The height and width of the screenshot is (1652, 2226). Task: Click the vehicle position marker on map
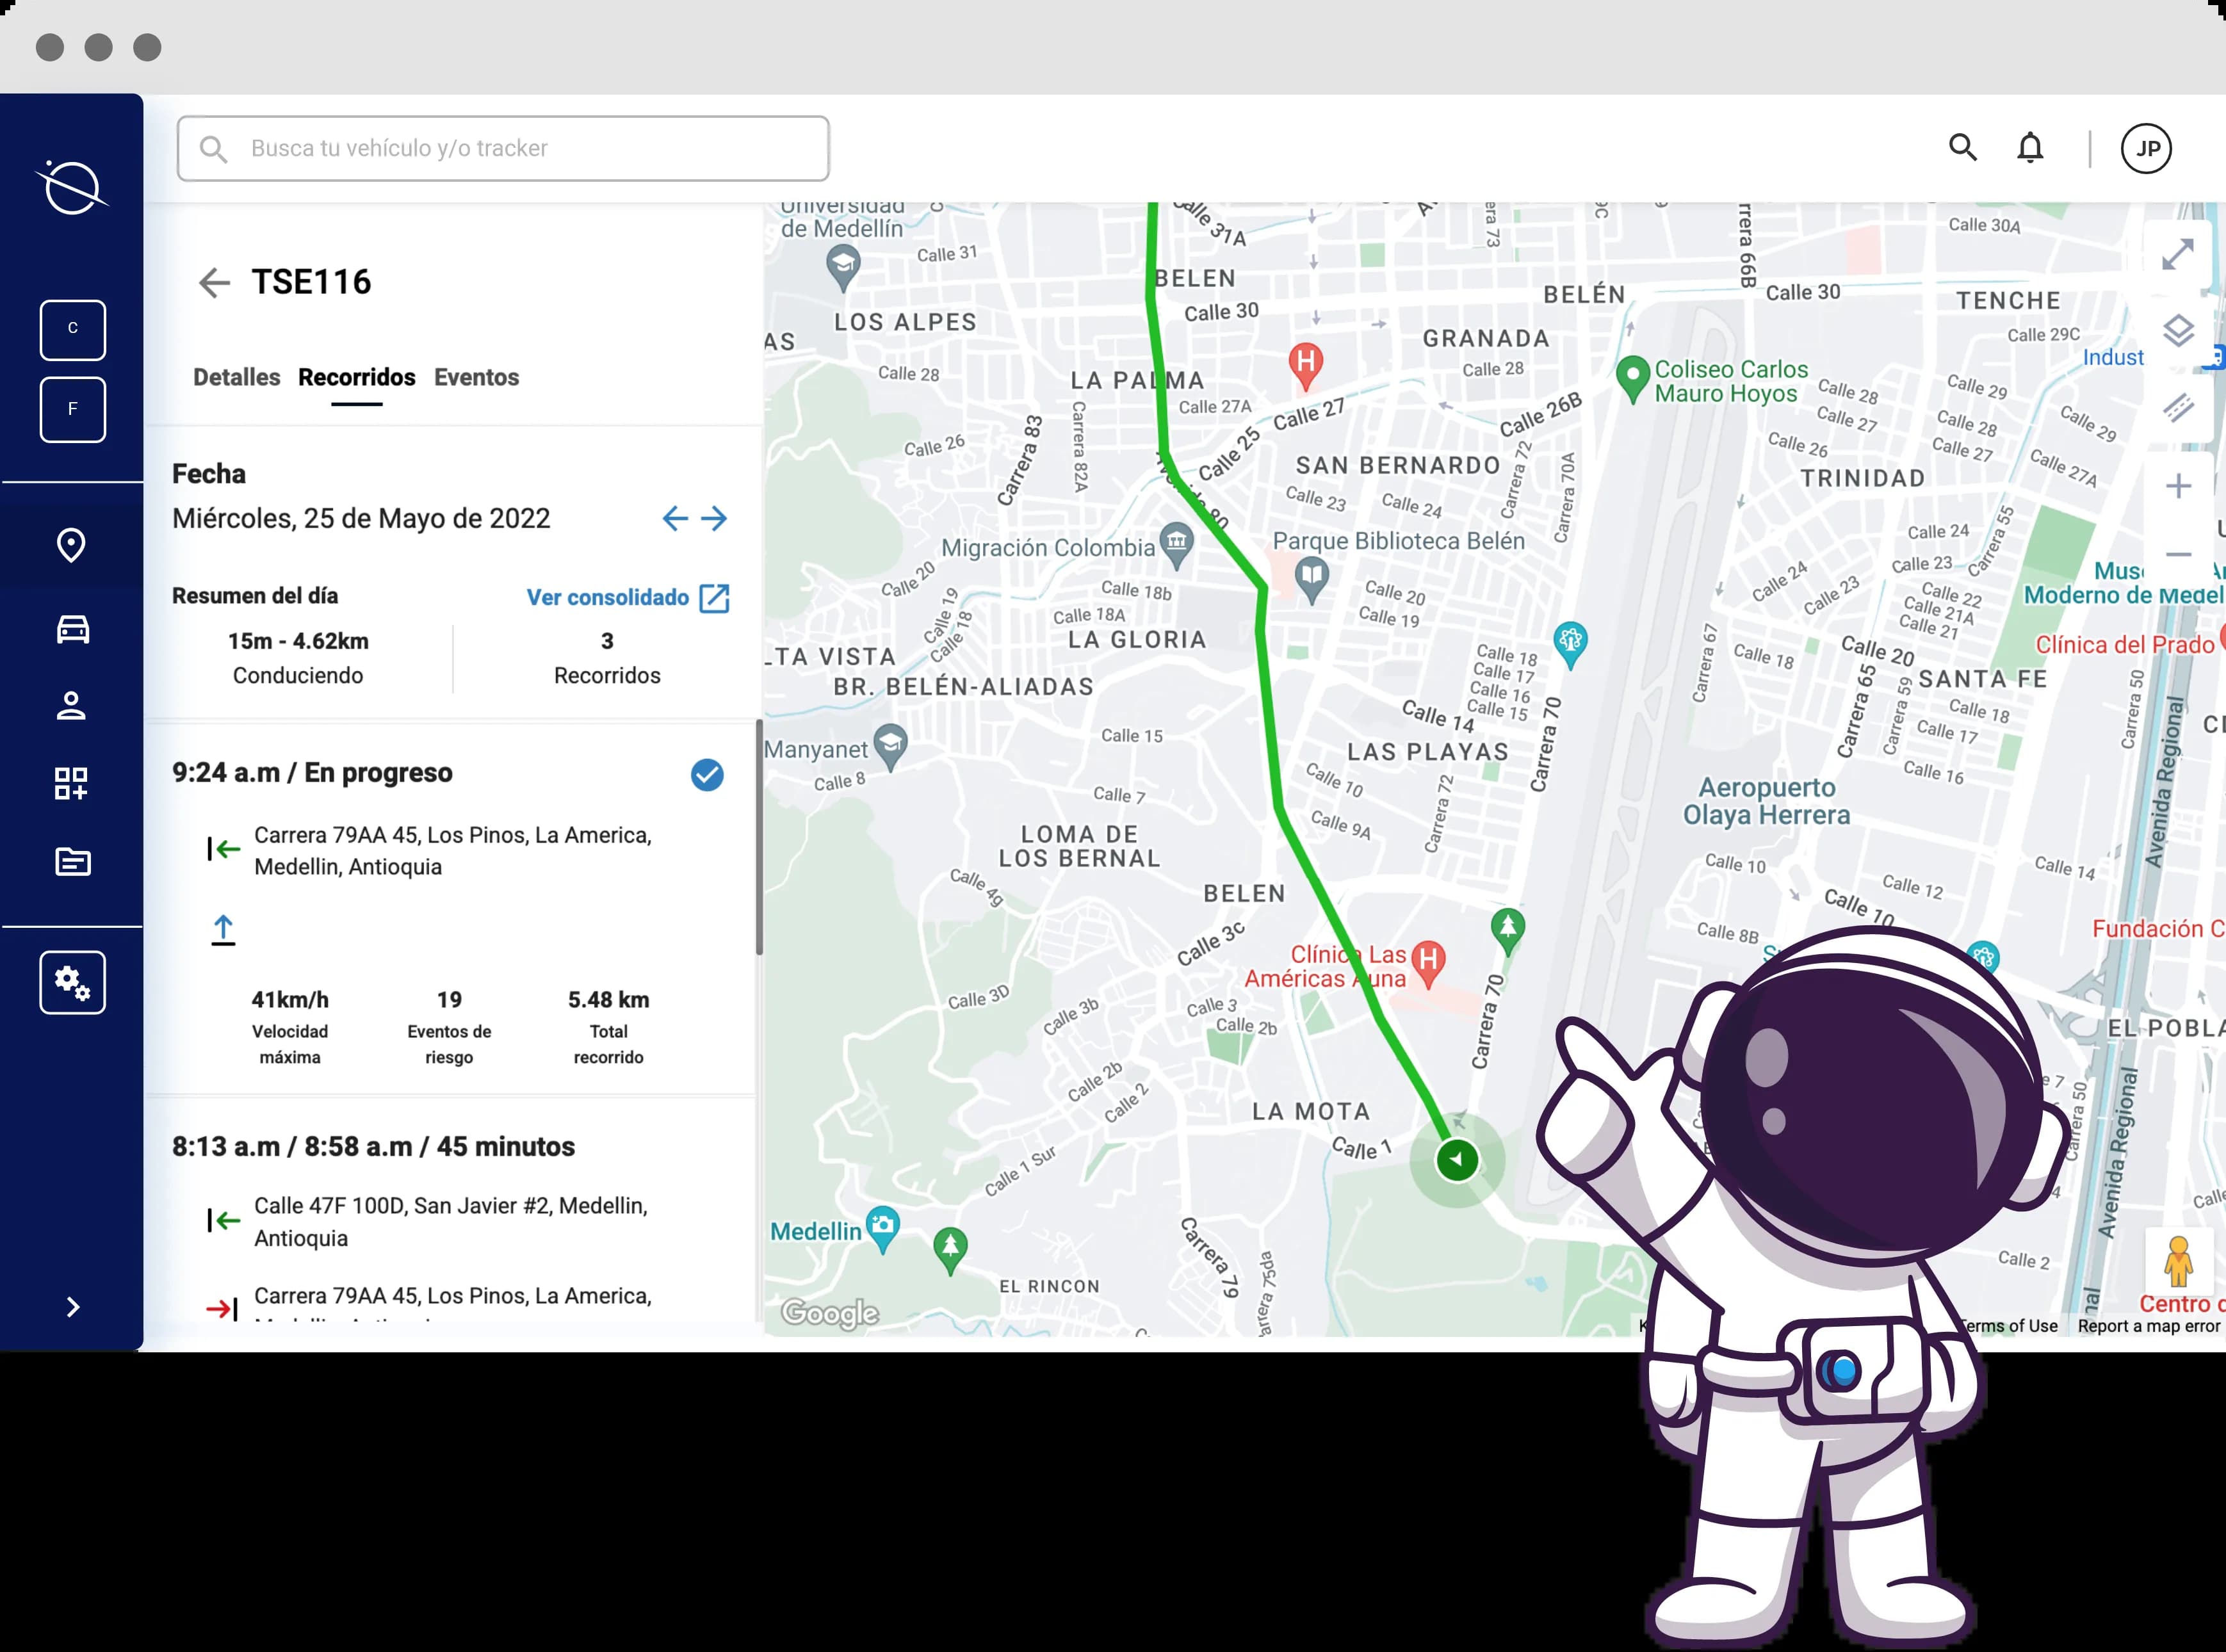tap(1457, 1160)
